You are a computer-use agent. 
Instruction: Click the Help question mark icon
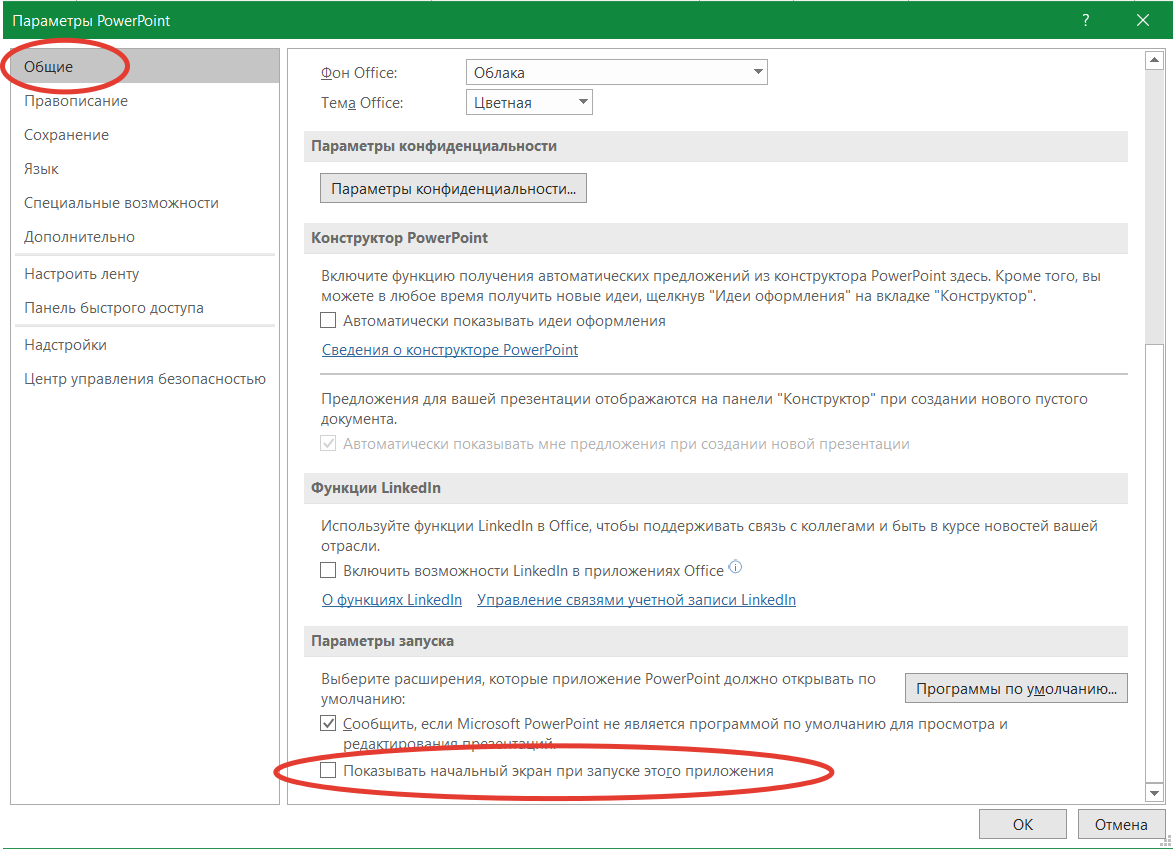click(1086, 20)
